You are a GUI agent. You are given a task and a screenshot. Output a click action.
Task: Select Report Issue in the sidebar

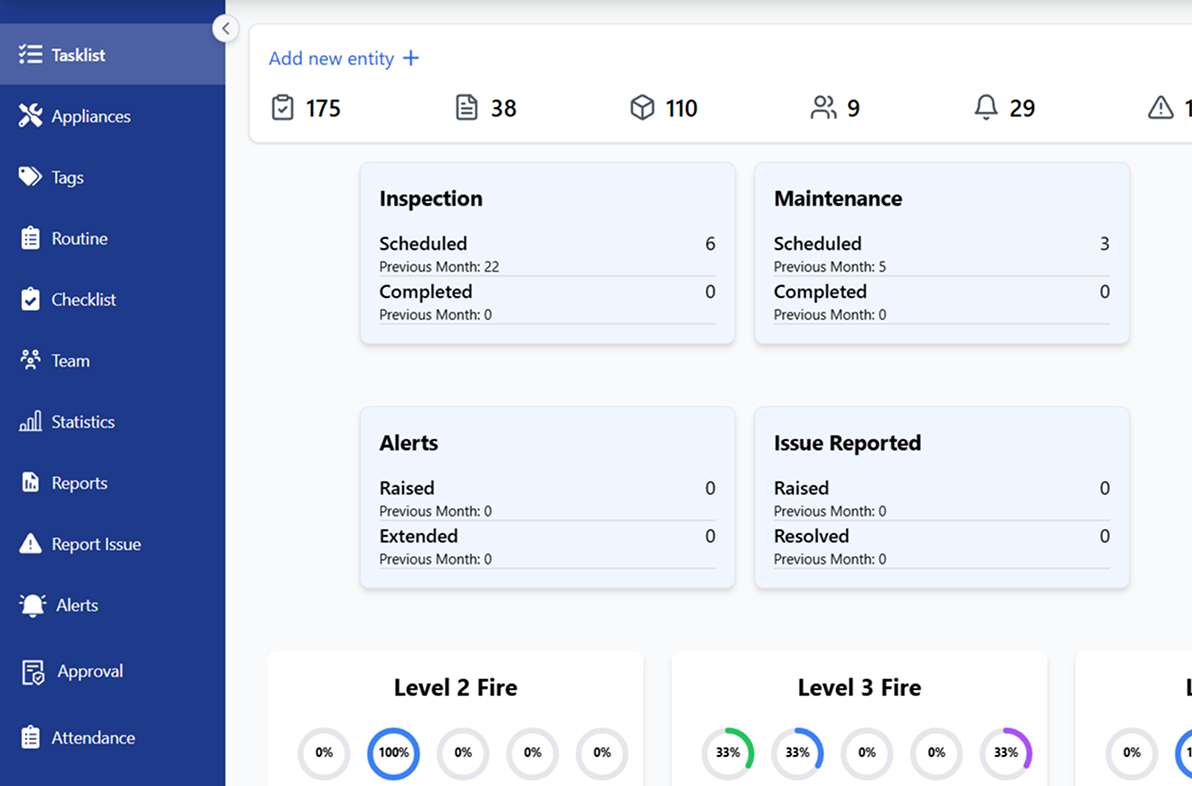coord(96,544)
